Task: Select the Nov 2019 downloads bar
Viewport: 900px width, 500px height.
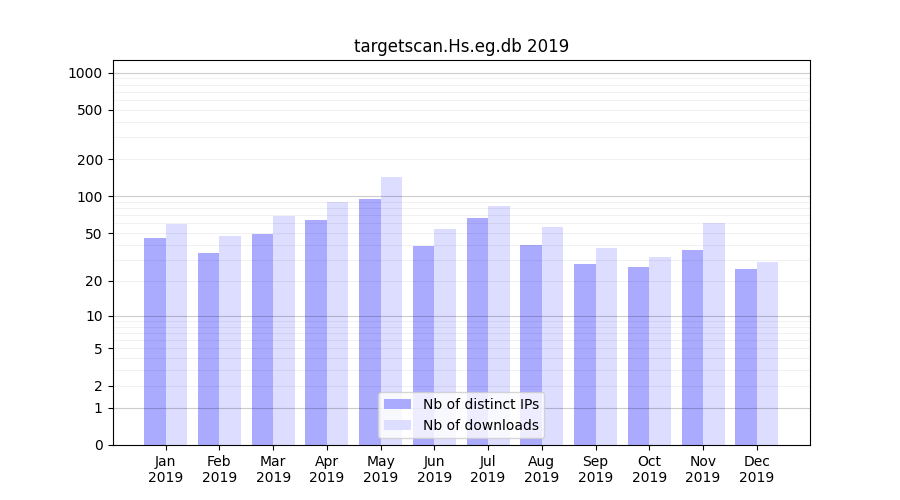Action: (714, 333)
